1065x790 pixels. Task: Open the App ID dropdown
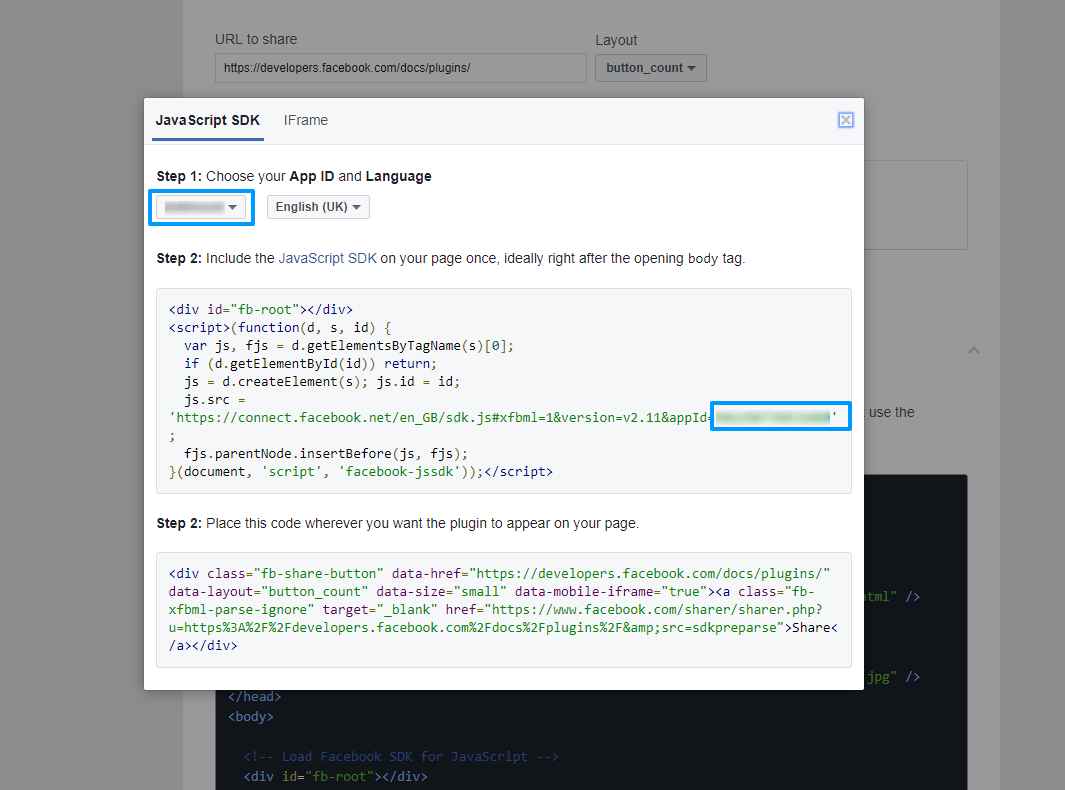point(201,207)
